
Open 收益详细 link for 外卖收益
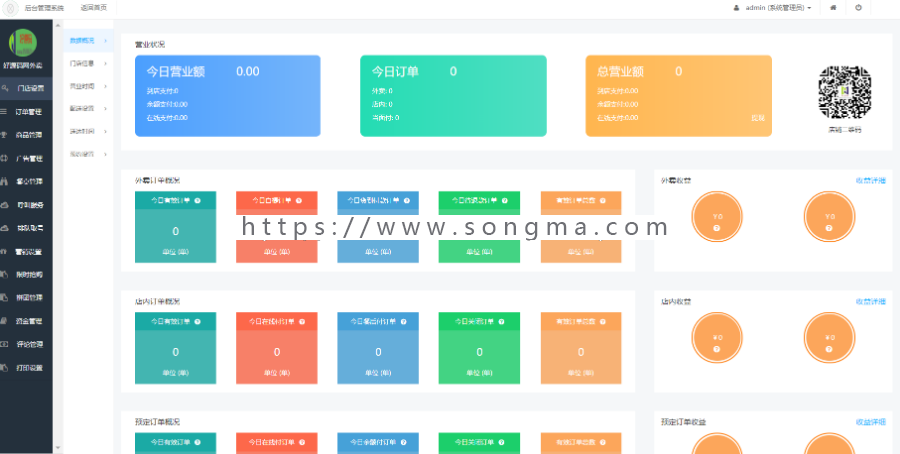tap(871, 181)
